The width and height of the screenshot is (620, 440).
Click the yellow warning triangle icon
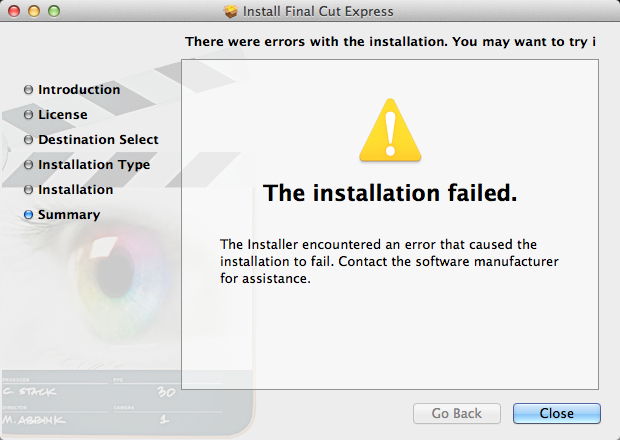tap(390, 130)
